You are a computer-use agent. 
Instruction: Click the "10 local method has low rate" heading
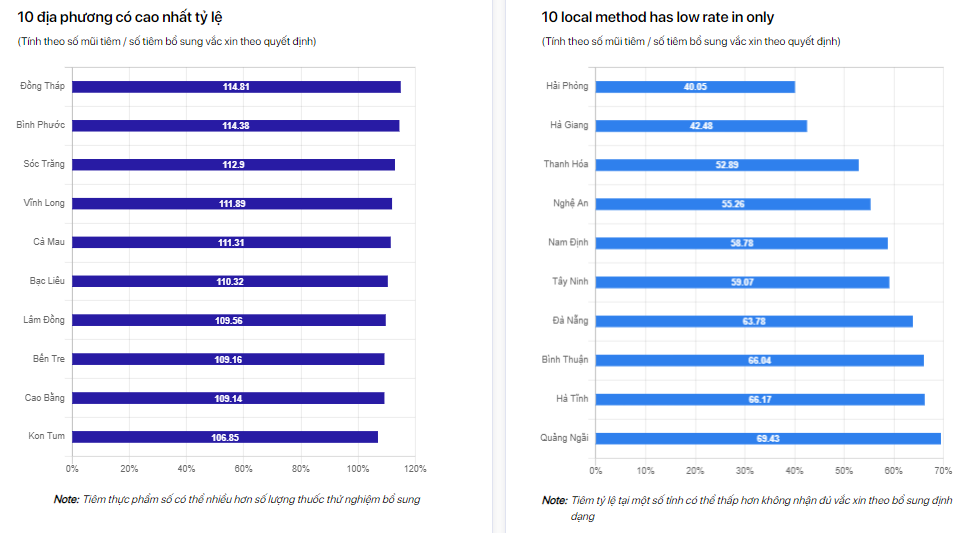tap(657, 17)
